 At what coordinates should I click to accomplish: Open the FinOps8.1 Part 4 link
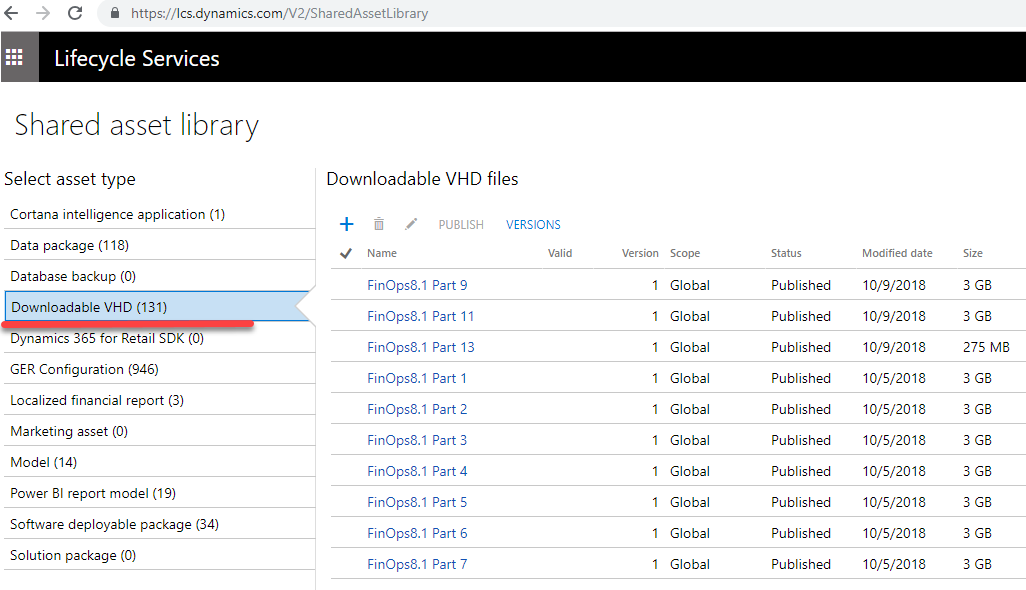[417, 471]
